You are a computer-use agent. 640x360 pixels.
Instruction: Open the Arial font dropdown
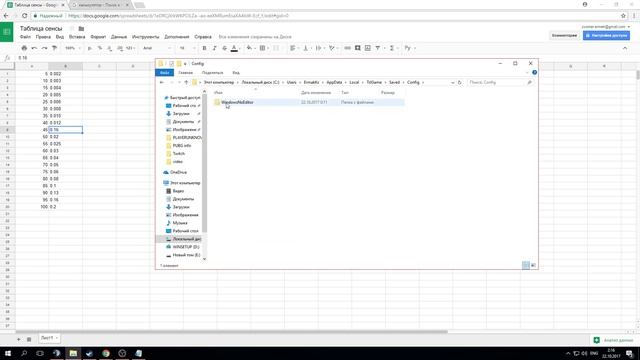(x=156, y=48)
